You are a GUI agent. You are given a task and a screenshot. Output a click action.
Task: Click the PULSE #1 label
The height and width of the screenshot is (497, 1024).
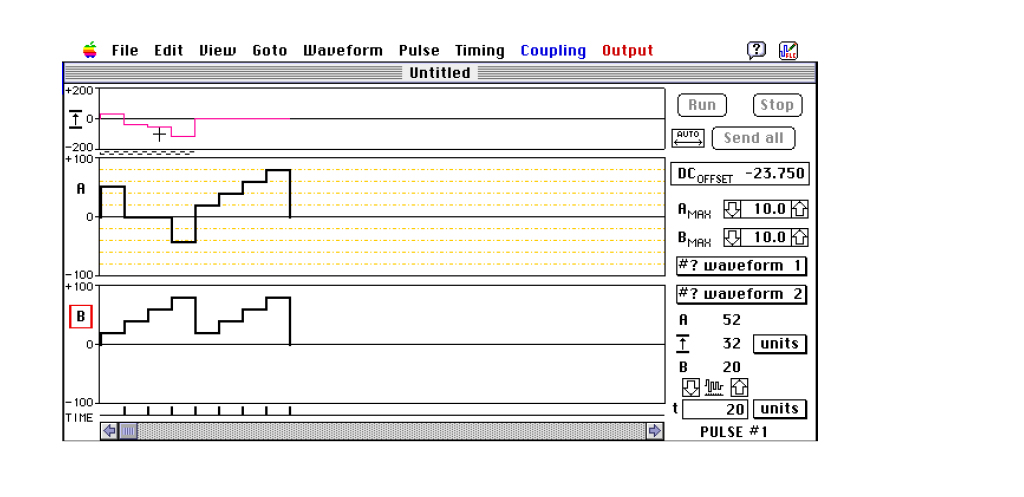coord(734,432)
